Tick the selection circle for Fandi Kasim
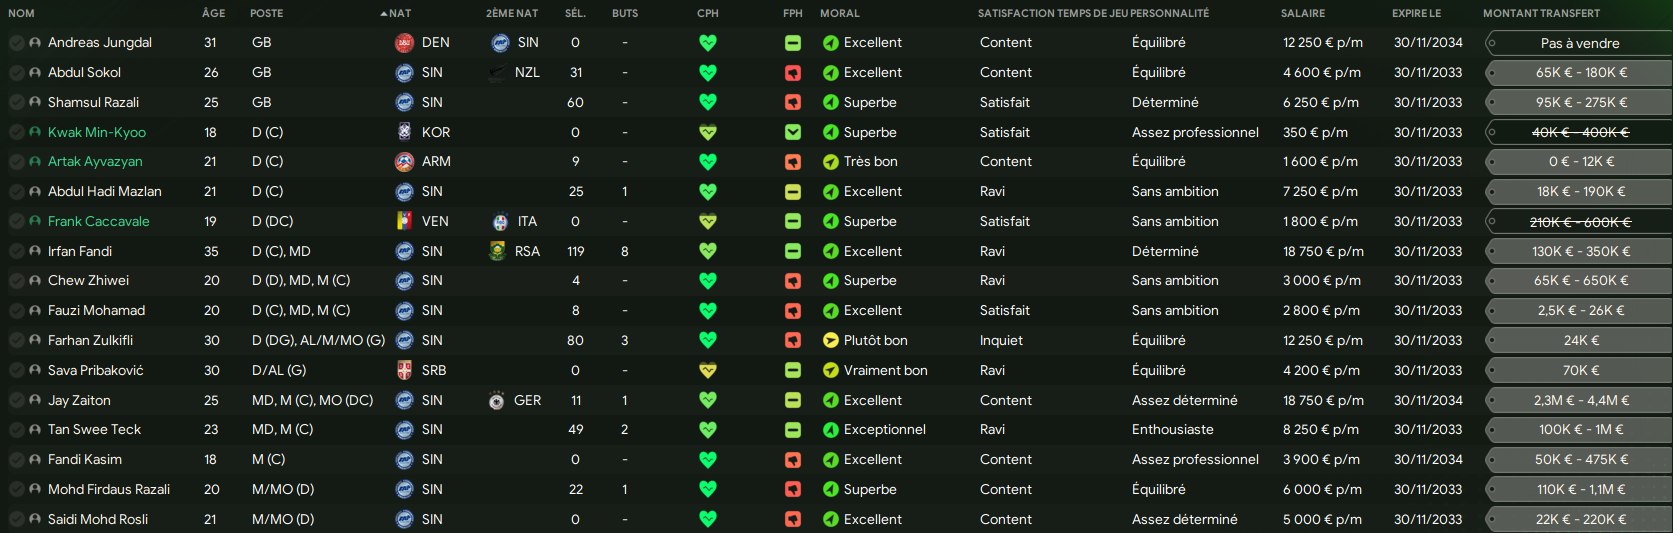The width and height of the screenshot is (1673, 533). (16, 460)
